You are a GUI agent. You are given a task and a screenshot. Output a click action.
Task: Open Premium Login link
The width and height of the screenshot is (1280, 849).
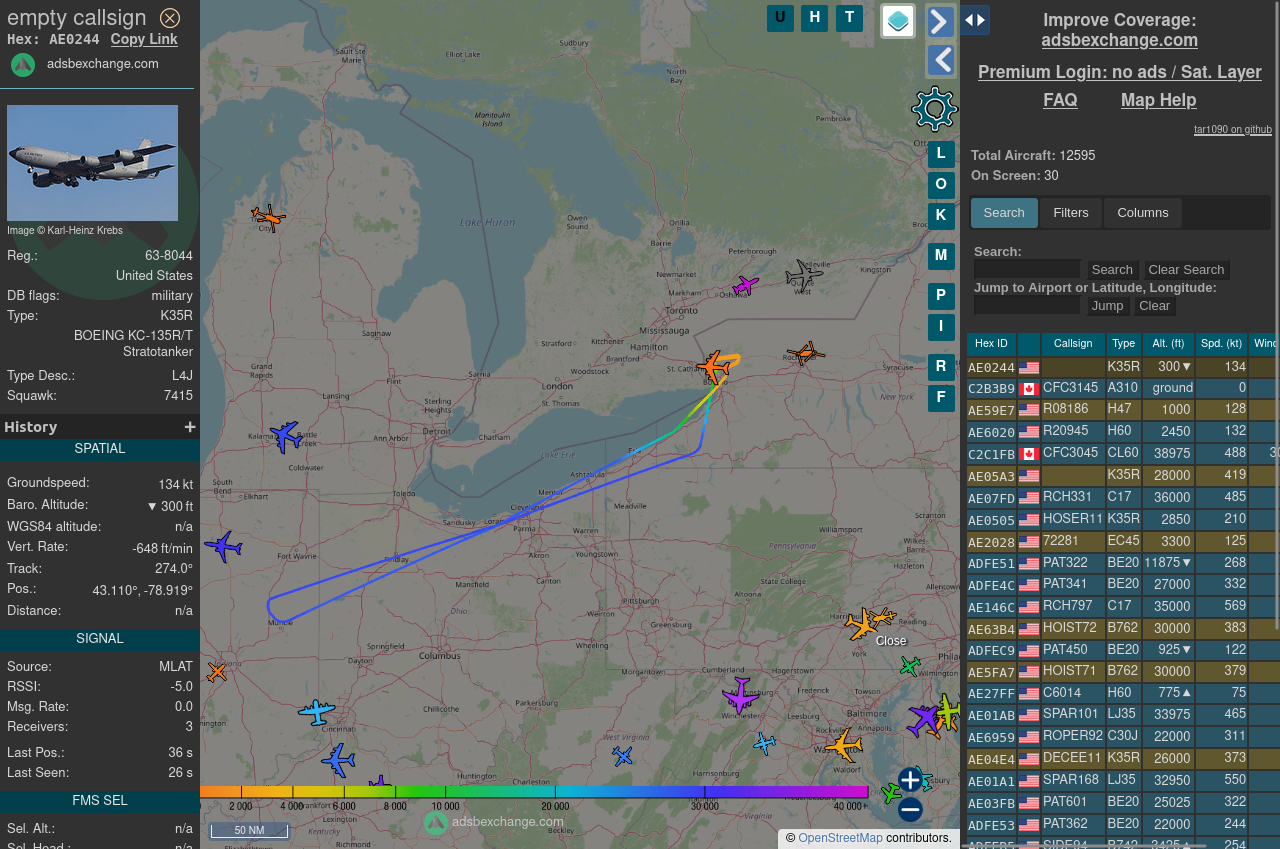[x=1119, y=72]
